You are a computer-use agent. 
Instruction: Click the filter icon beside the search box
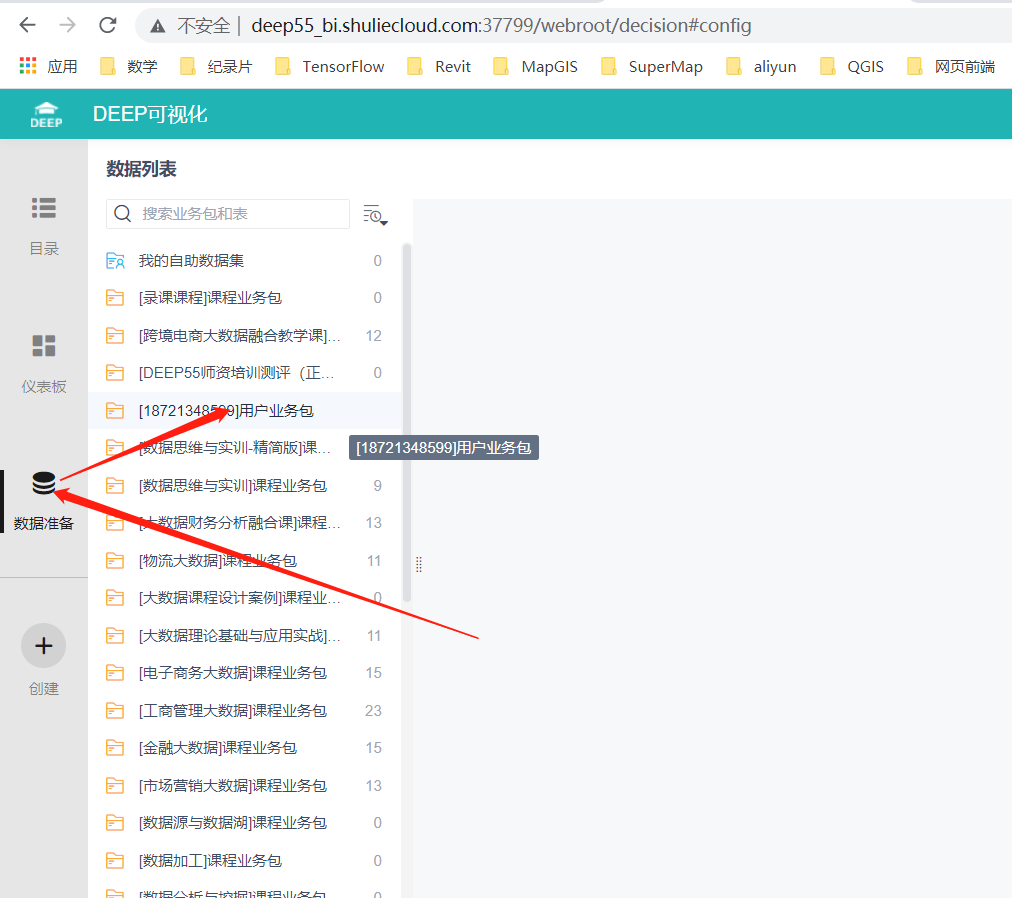(x=372, y=213)
